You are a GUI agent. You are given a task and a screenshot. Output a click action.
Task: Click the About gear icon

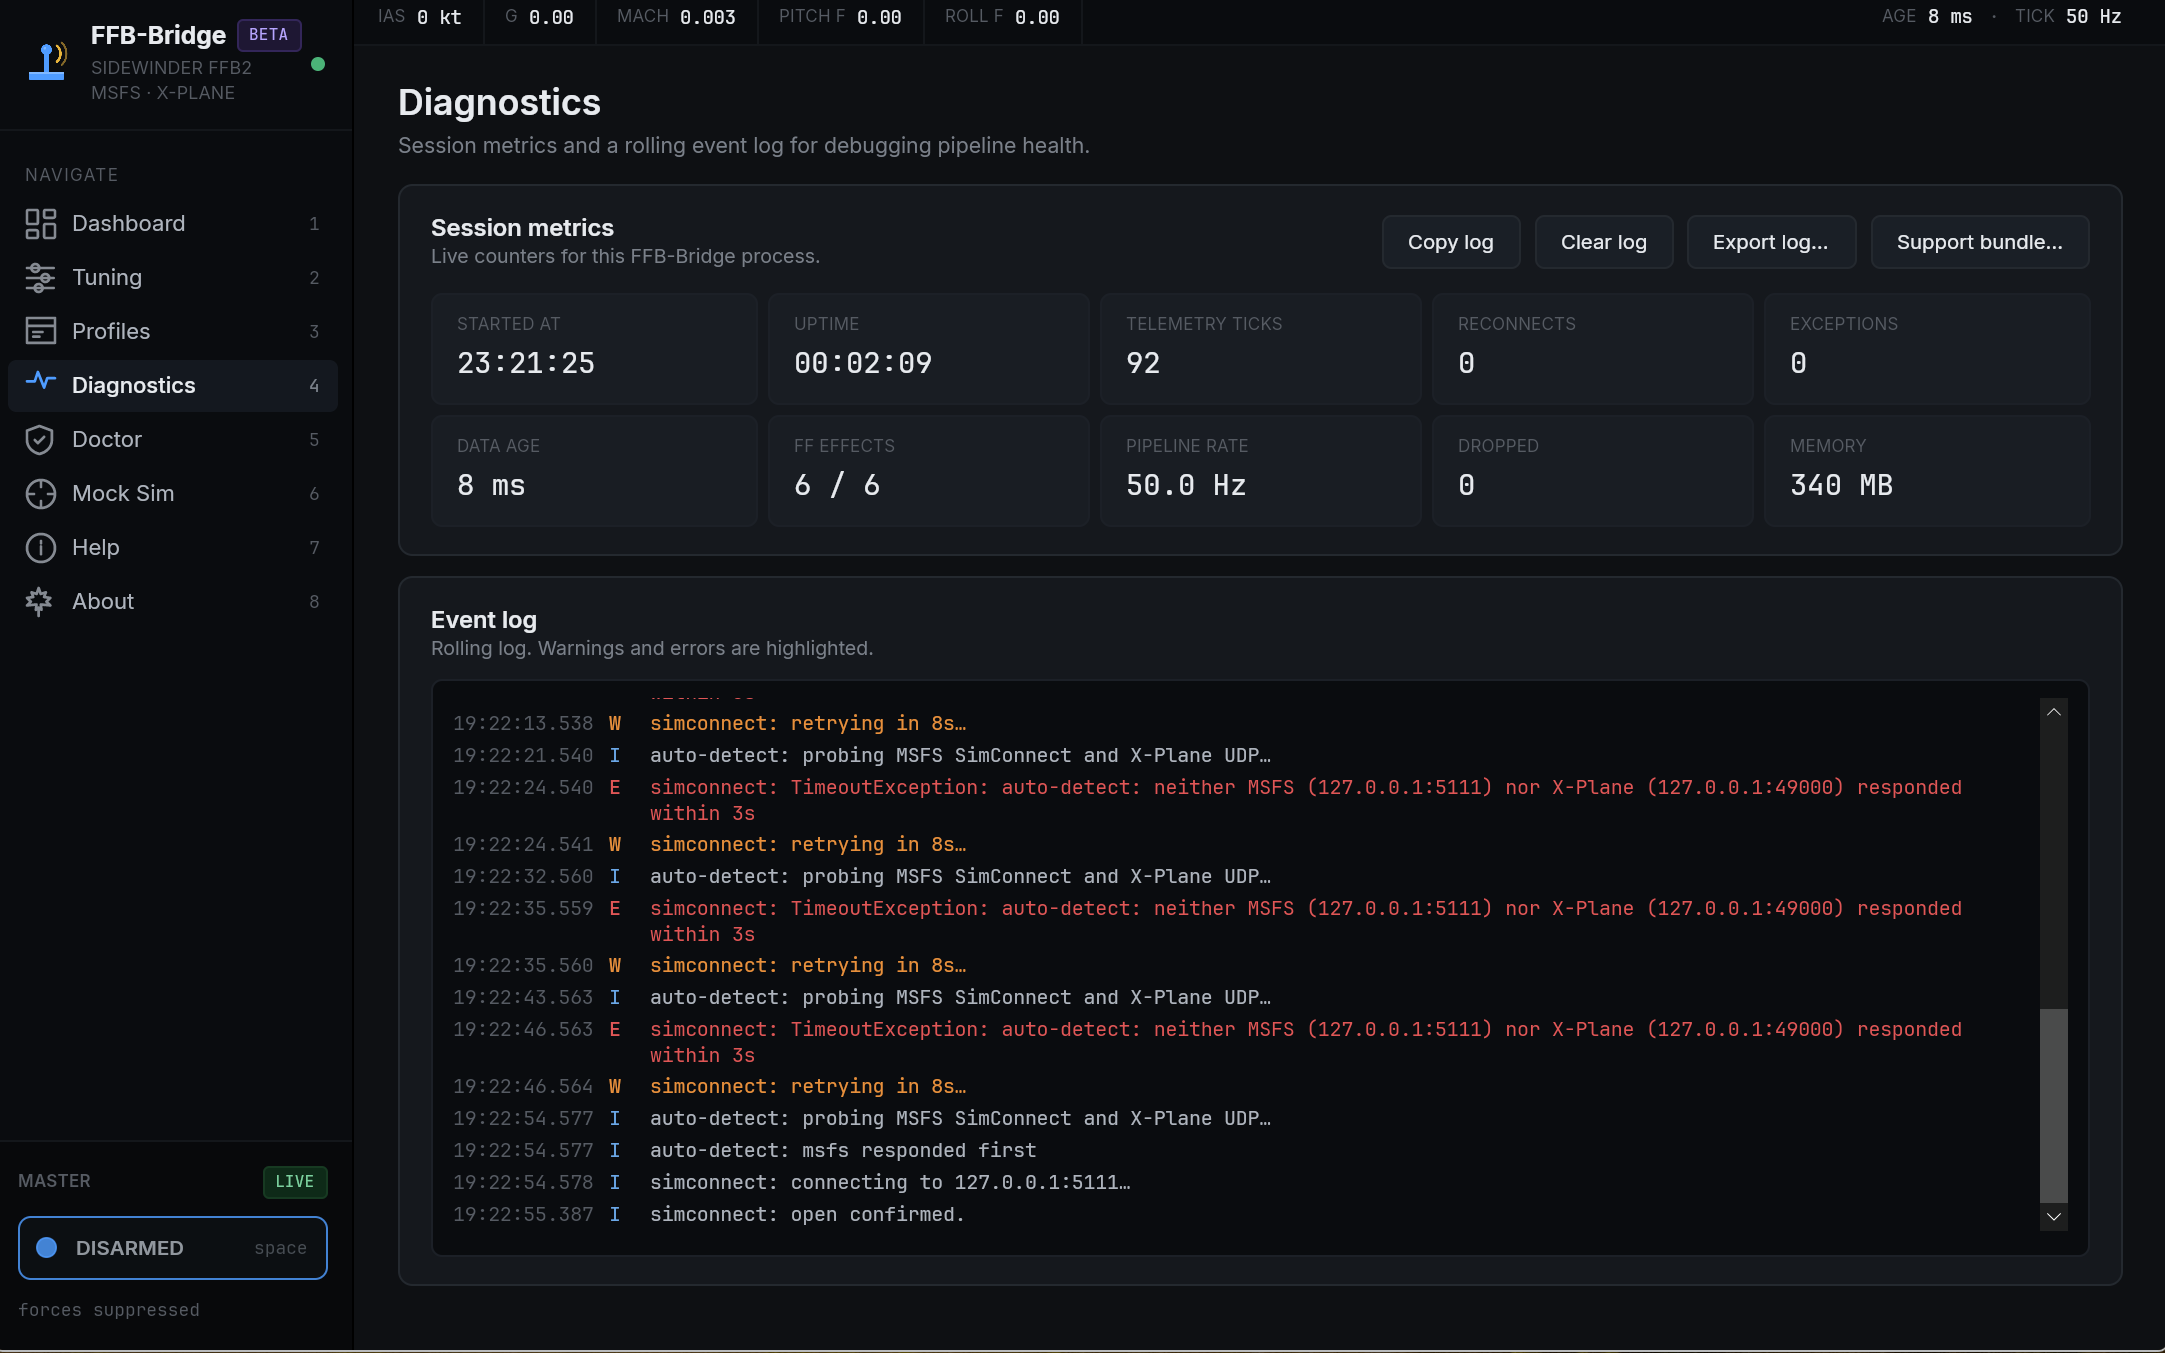click(40, 602)
